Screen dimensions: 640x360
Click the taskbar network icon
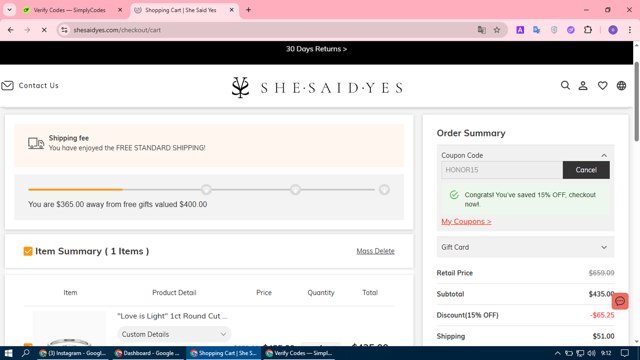(580, 353)
